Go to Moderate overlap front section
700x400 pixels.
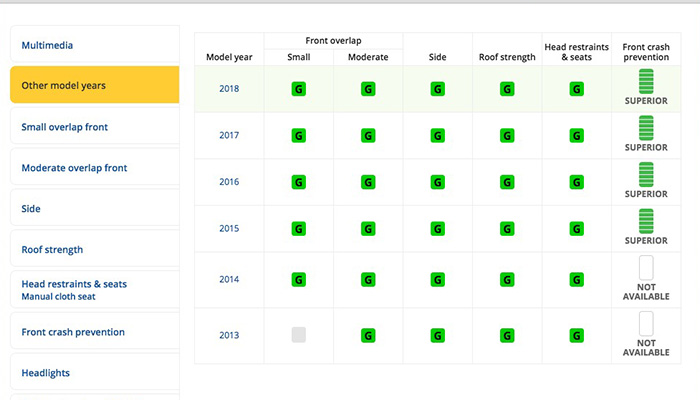(x=95, y=167)
